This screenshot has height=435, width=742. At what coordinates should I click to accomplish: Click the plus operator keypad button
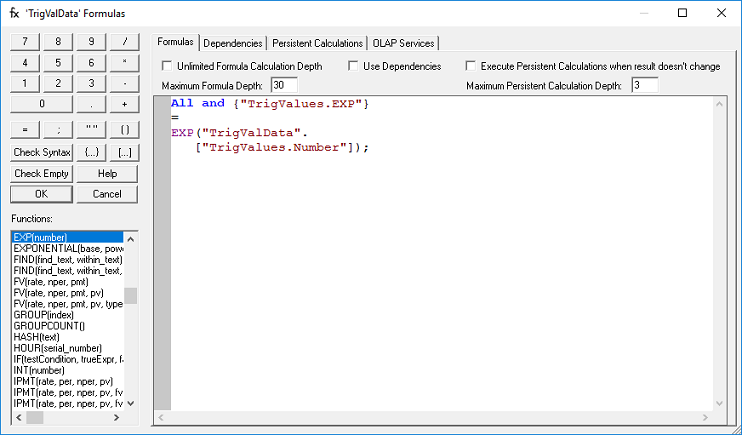[123, 104]
